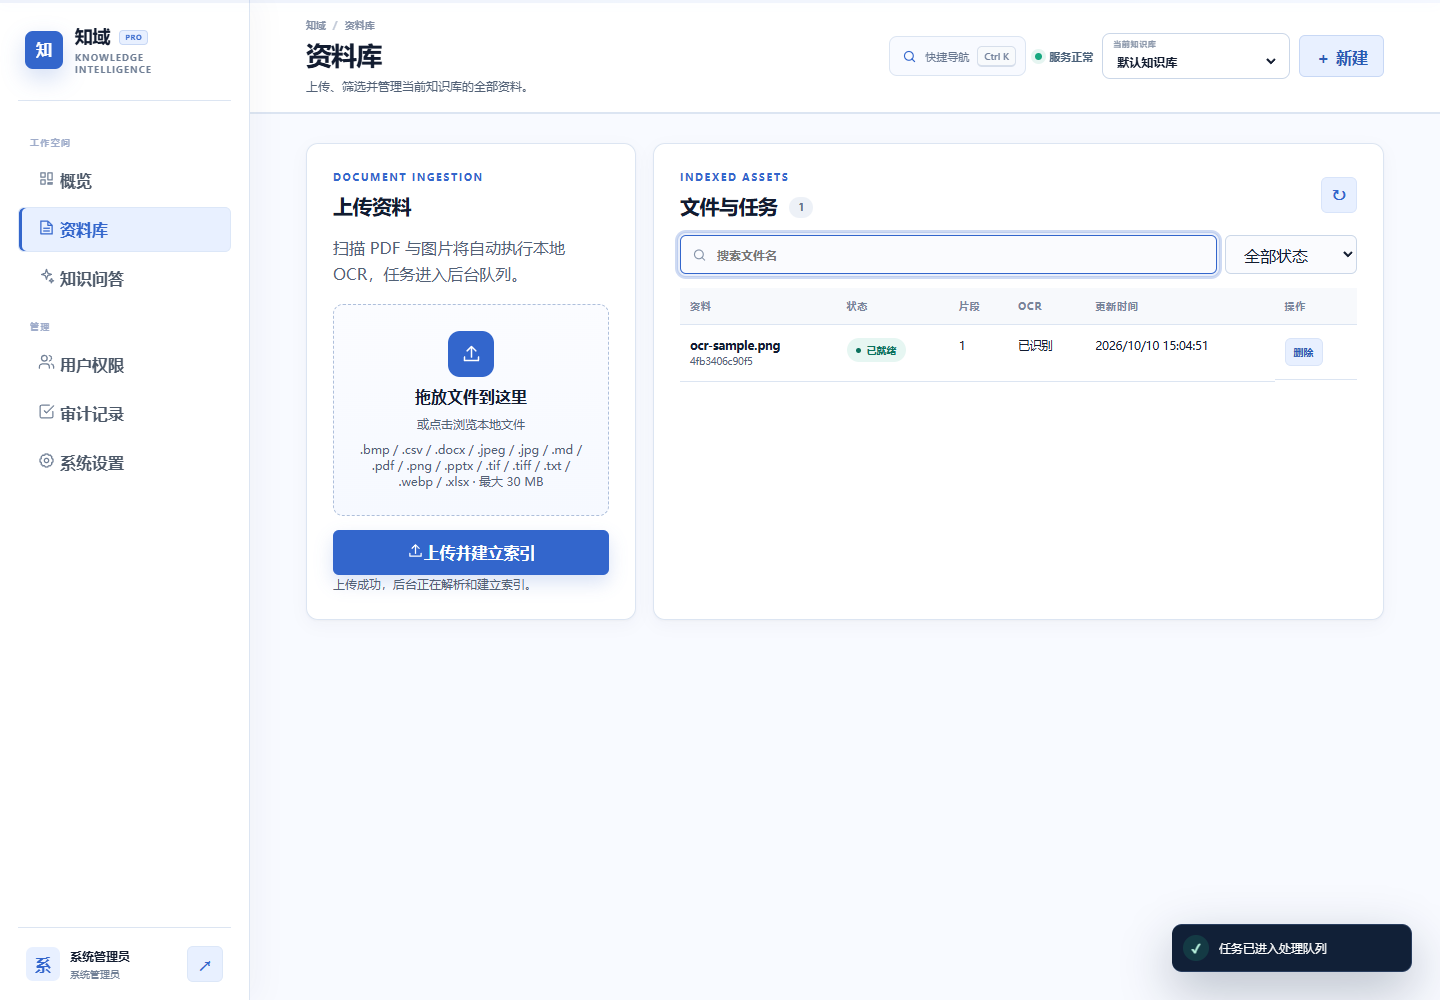Click the 知域 logo icon
Viewport: 1440px width, 1000px height.
click(x=44, y=50)
